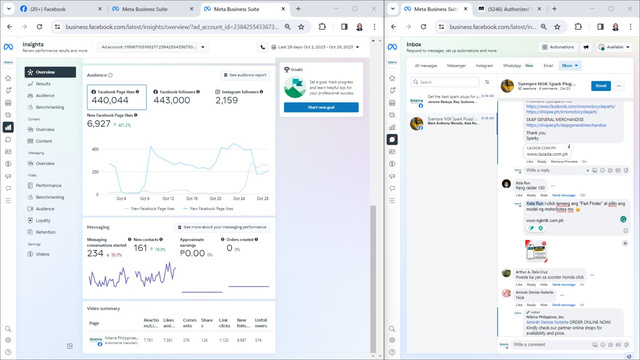Viewport: 640px width, 360px height.
Task: Click Boost button on the post
Action: click(601, 86)
